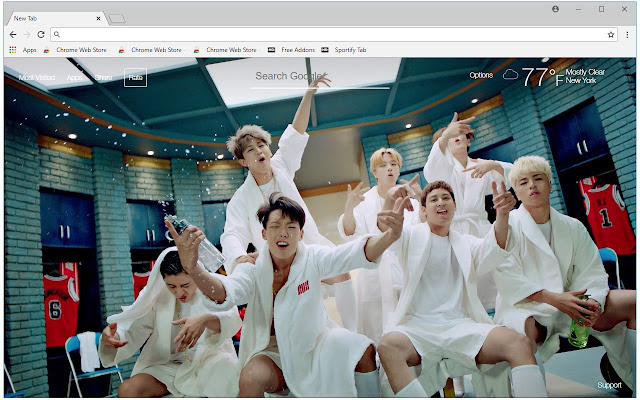Image resolution: width=640 pixels, height=400 pixels.
Task: Click into the browser address bar
Action: [x=333, y=35]
